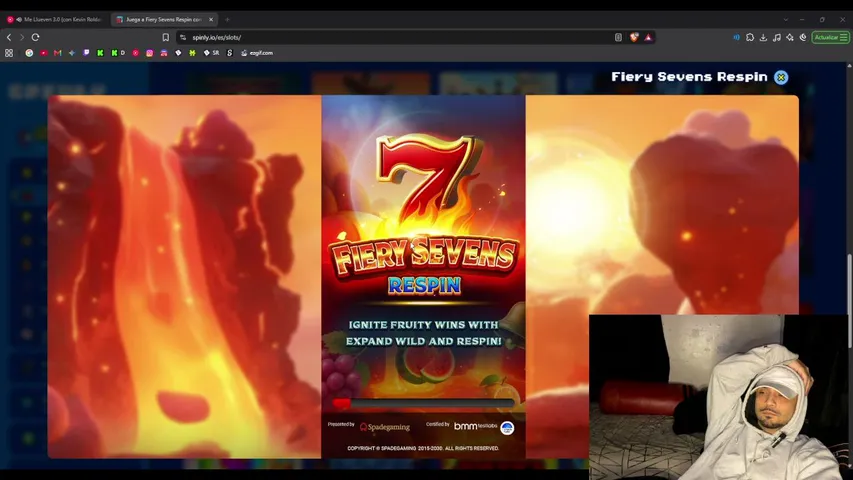Open the 'SR' bookmark
This screenshot has height=480, width=853.
pos(211,53)
